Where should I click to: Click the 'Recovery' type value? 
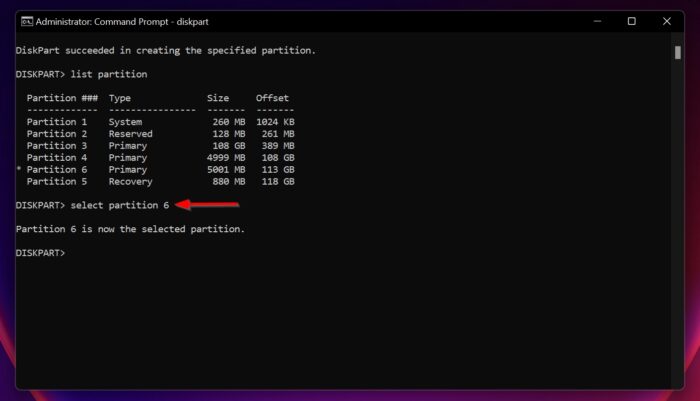pos(131,182)
